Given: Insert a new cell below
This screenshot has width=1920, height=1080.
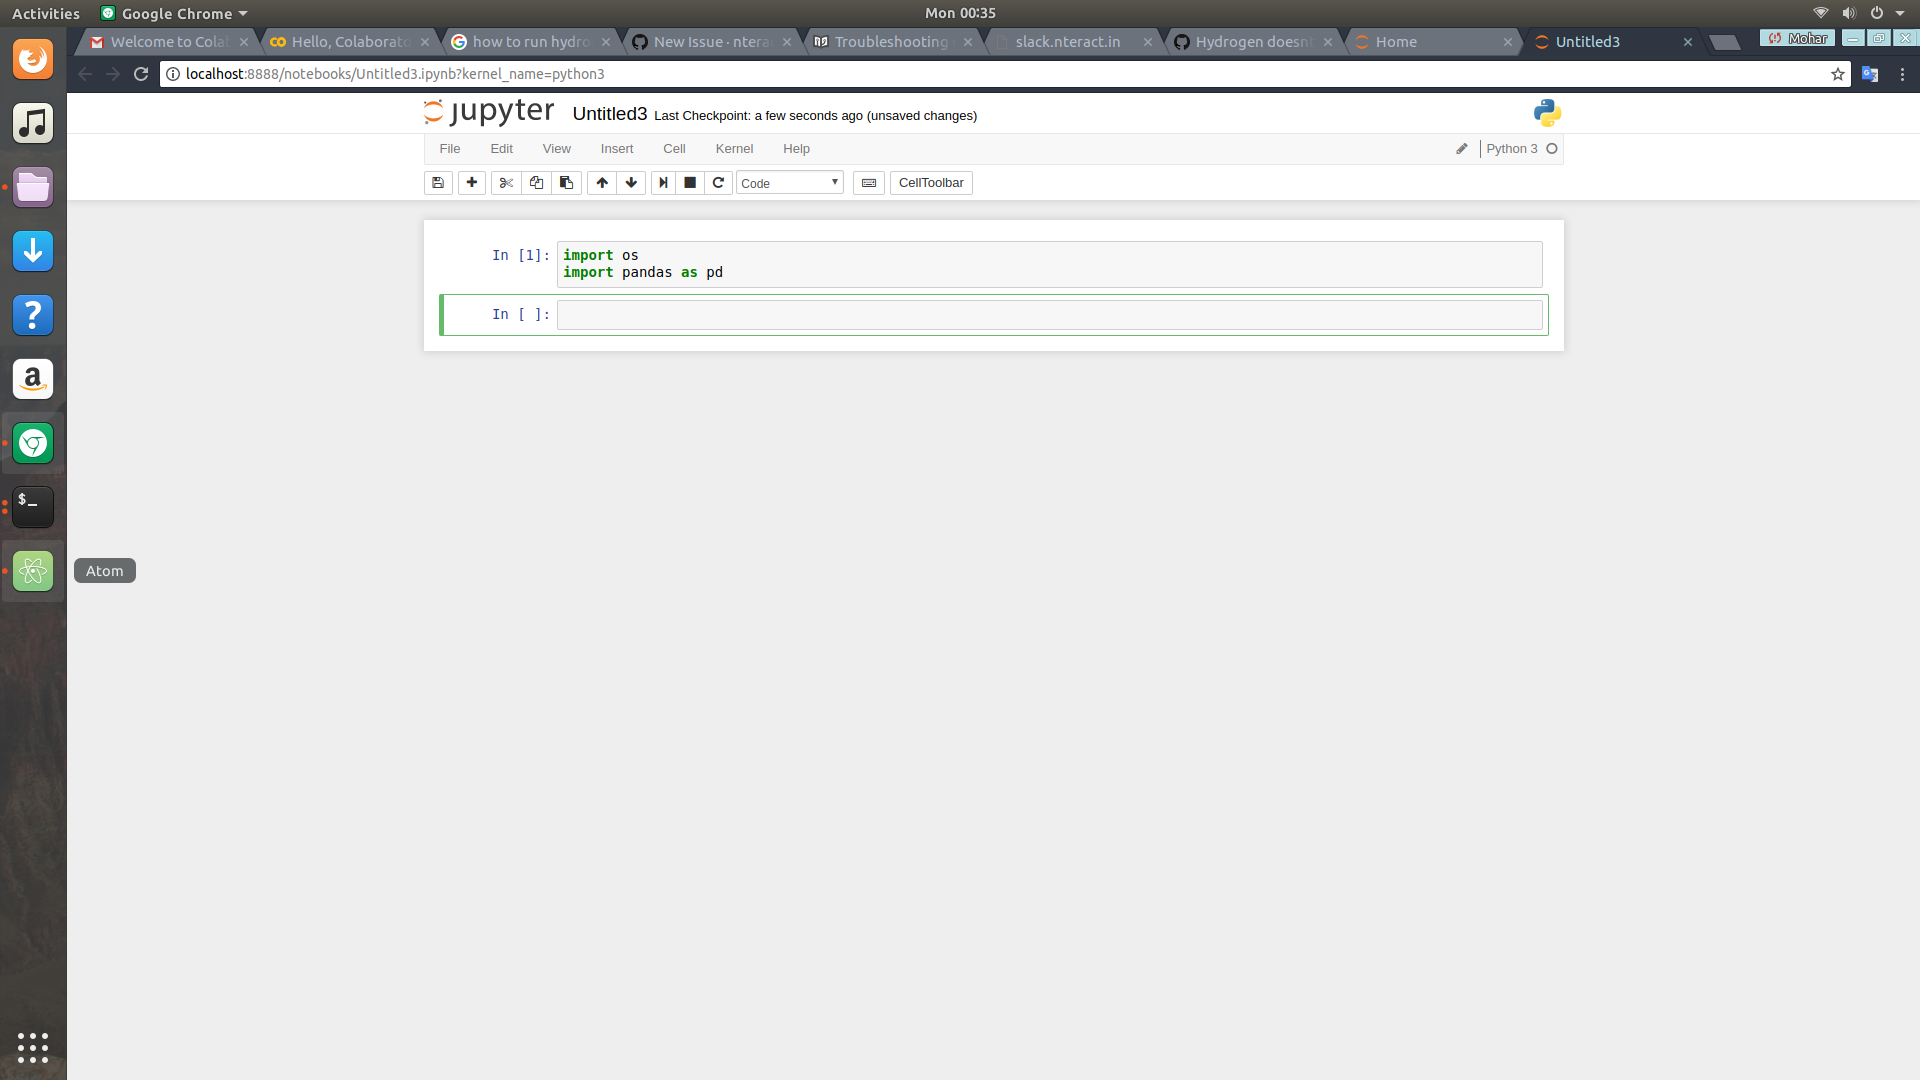Looking at the screenshot, I should pos(471,183).
